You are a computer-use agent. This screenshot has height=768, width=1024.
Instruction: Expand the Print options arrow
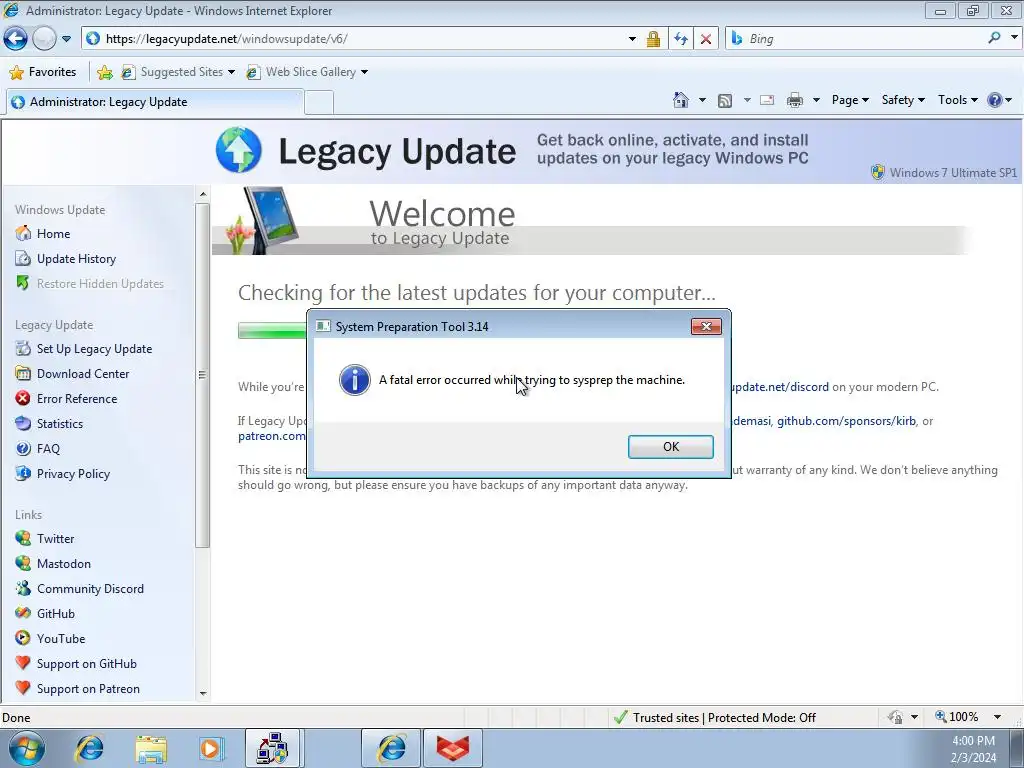pos(816,100)
